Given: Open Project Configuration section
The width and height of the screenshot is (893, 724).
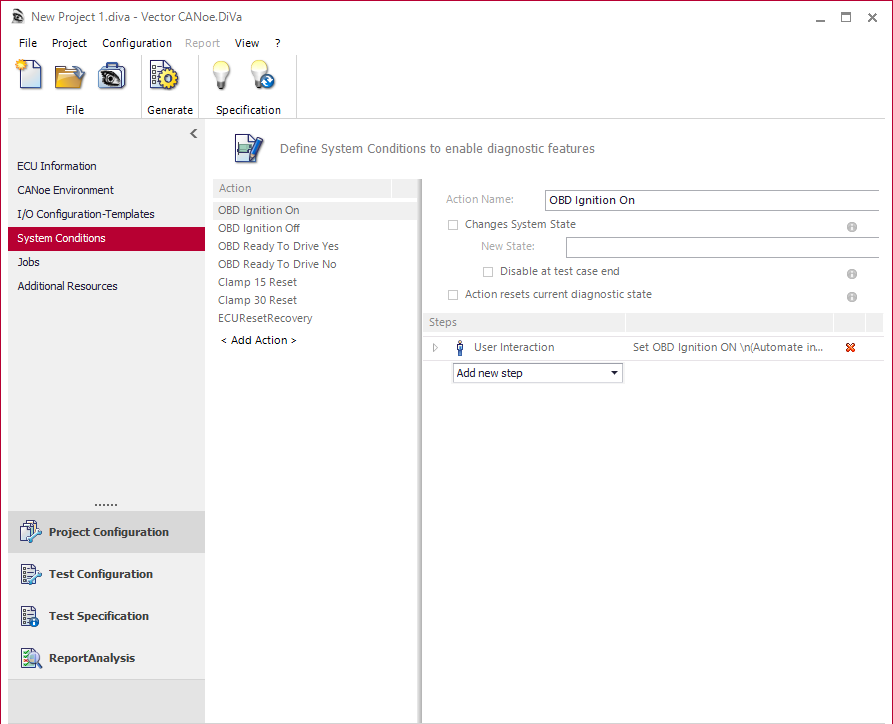Looking at the screenshot, I should (106, 532).
